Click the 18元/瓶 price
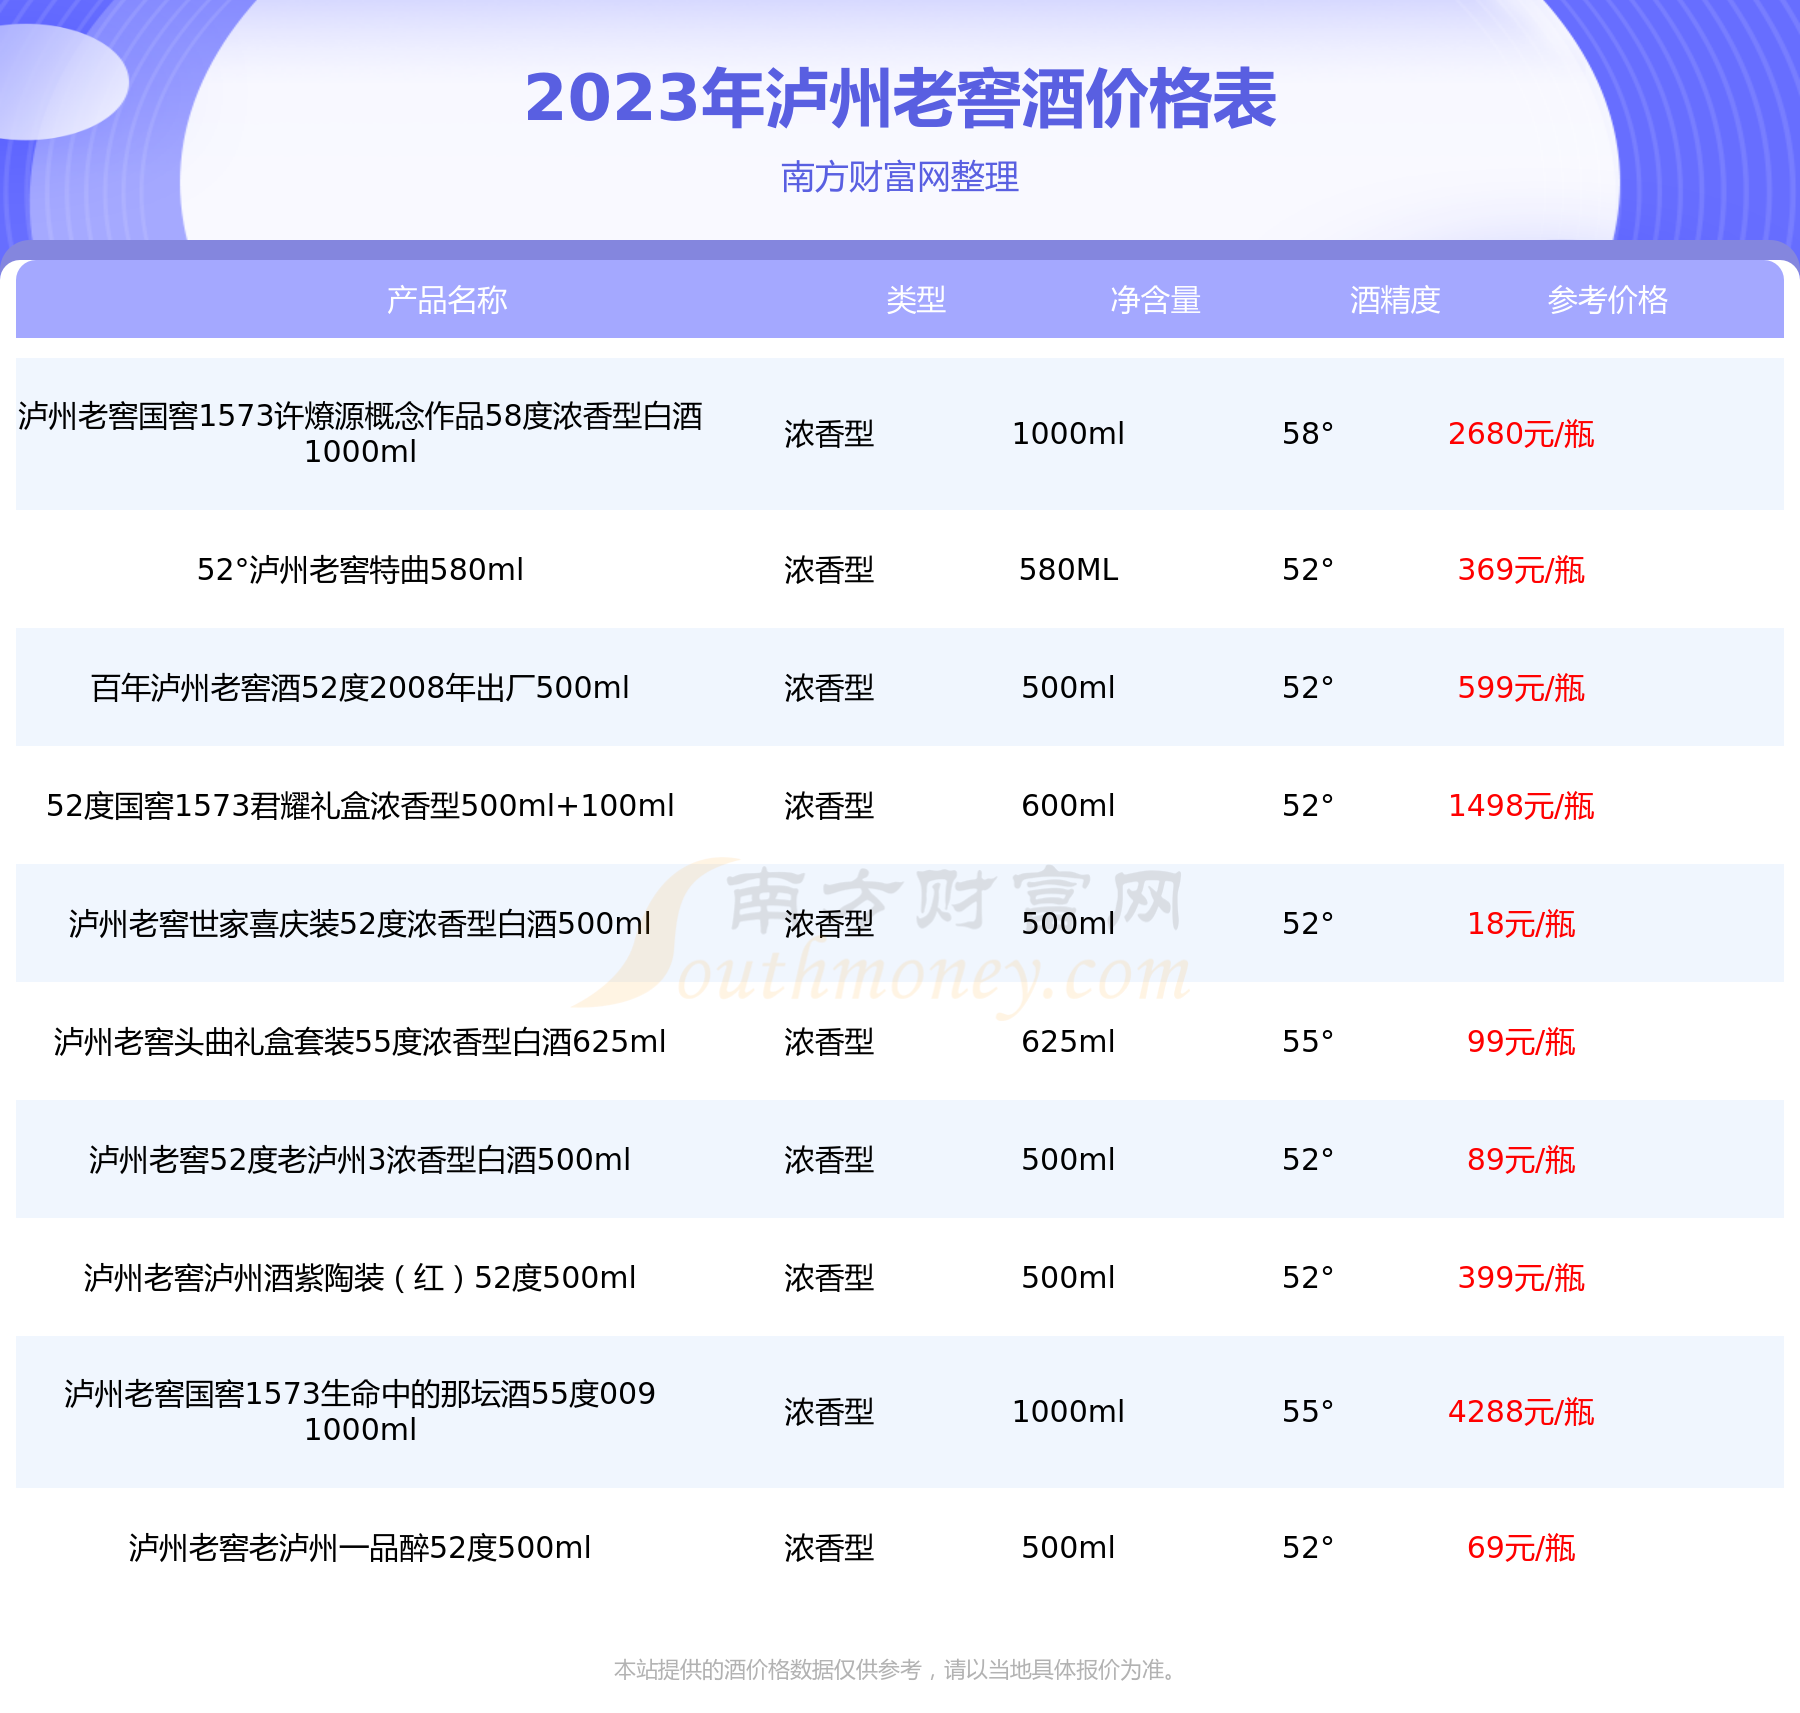The width and height of the screenshot is (1800, 1713). point(1521,924)
